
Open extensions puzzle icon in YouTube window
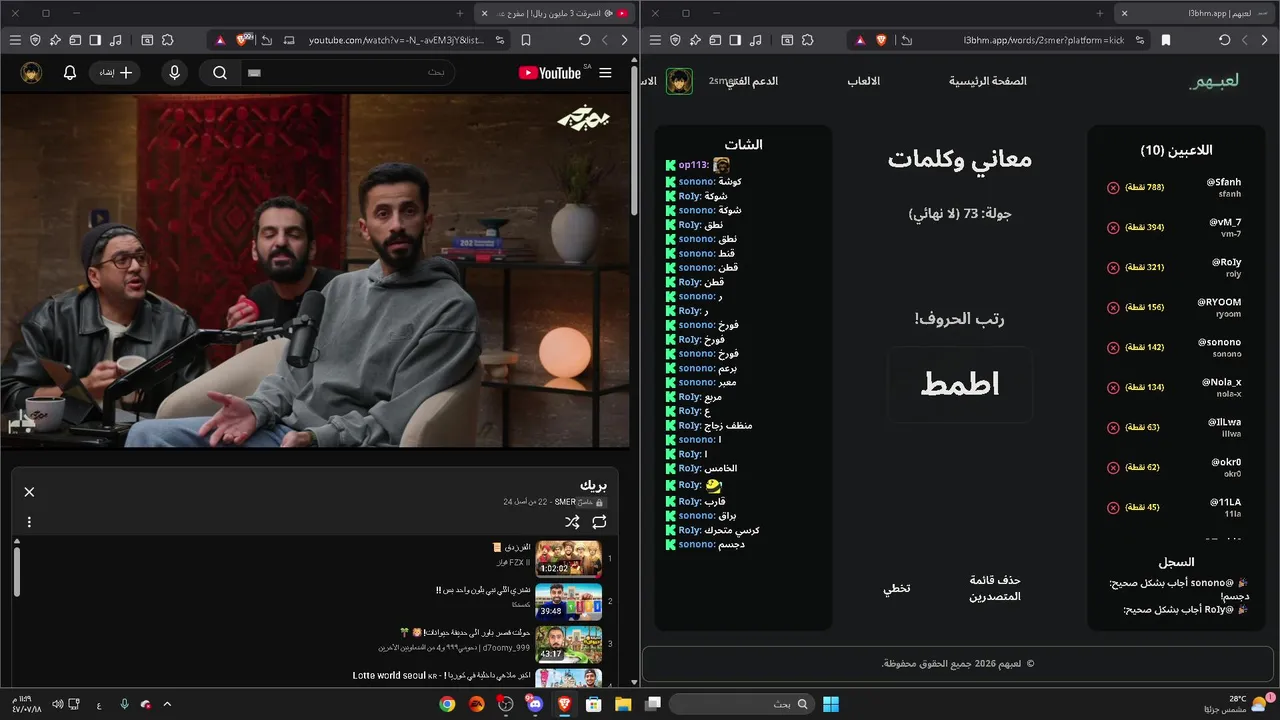167,40
